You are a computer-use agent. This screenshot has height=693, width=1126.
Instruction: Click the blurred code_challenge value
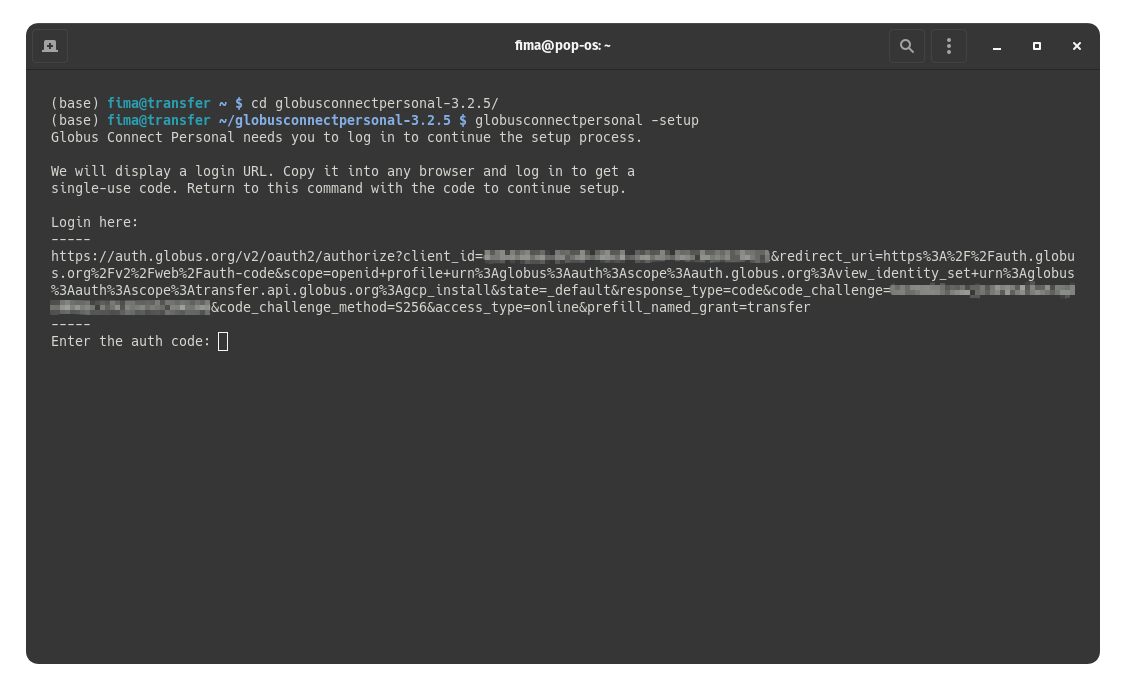click(x=980, y=291)
